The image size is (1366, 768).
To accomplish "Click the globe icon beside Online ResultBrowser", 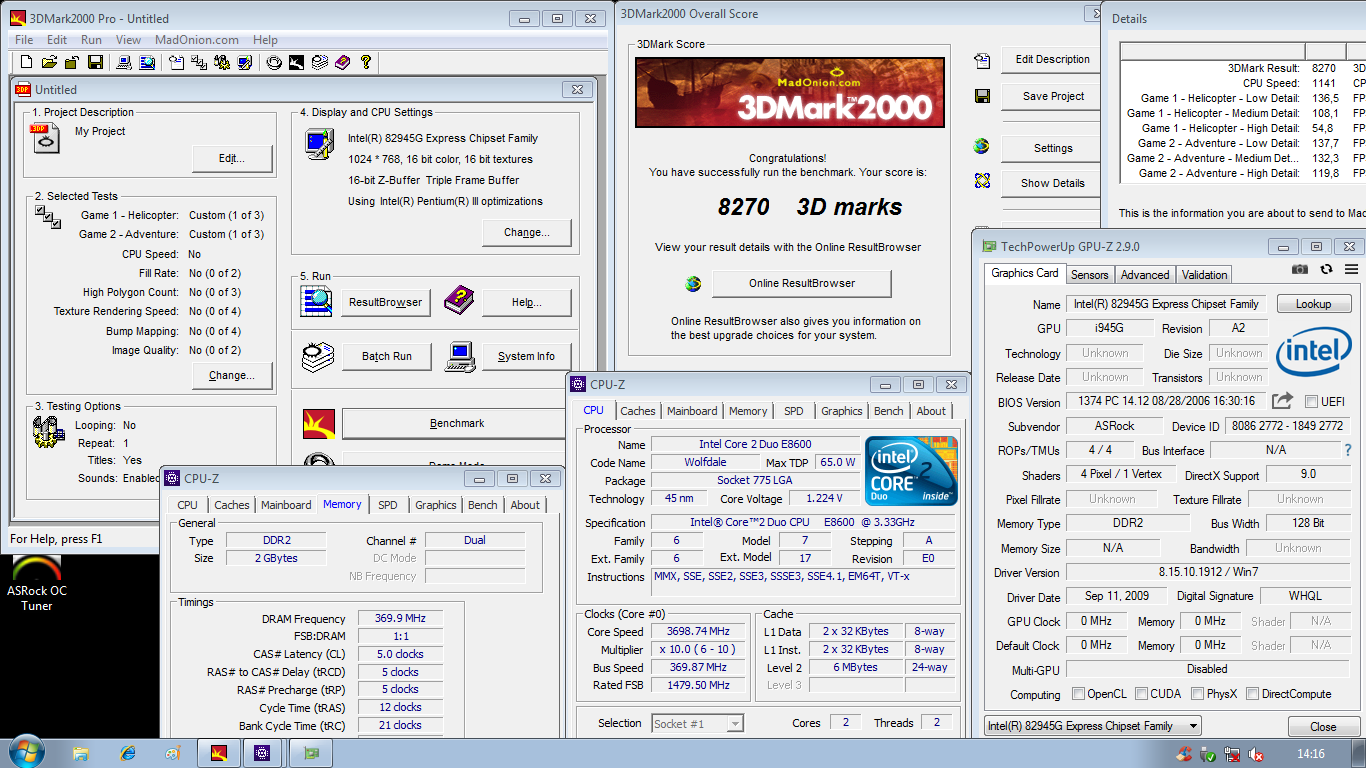I will (693, 284).
